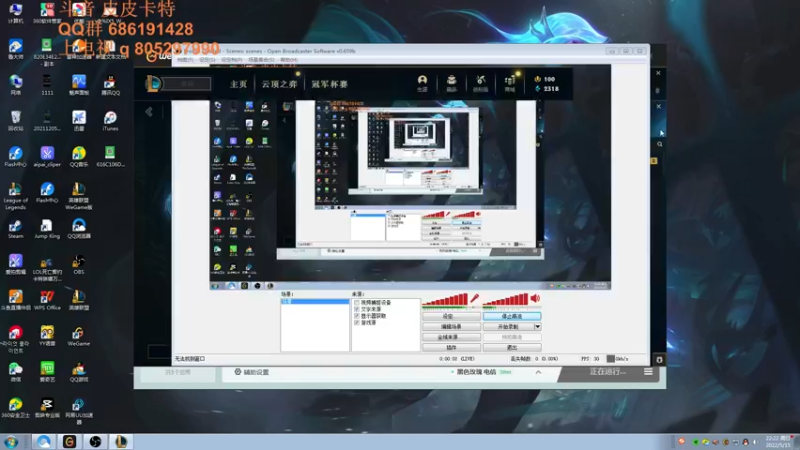Screen dimensions: 800x450
Task: Open the 微信 desktop shortcut
Action: pyautogui.click(x=15, y=372)
